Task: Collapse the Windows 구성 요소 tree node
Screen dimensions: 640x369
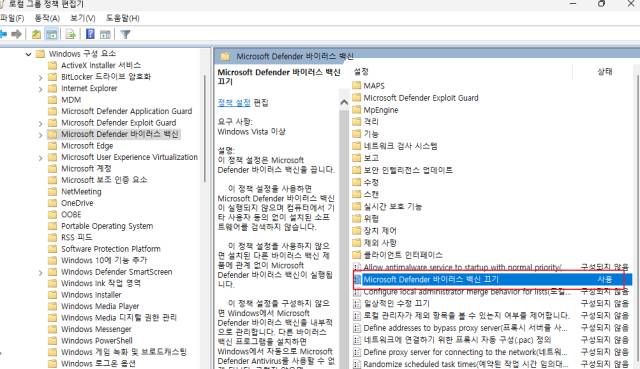Action: click(28, 54)
